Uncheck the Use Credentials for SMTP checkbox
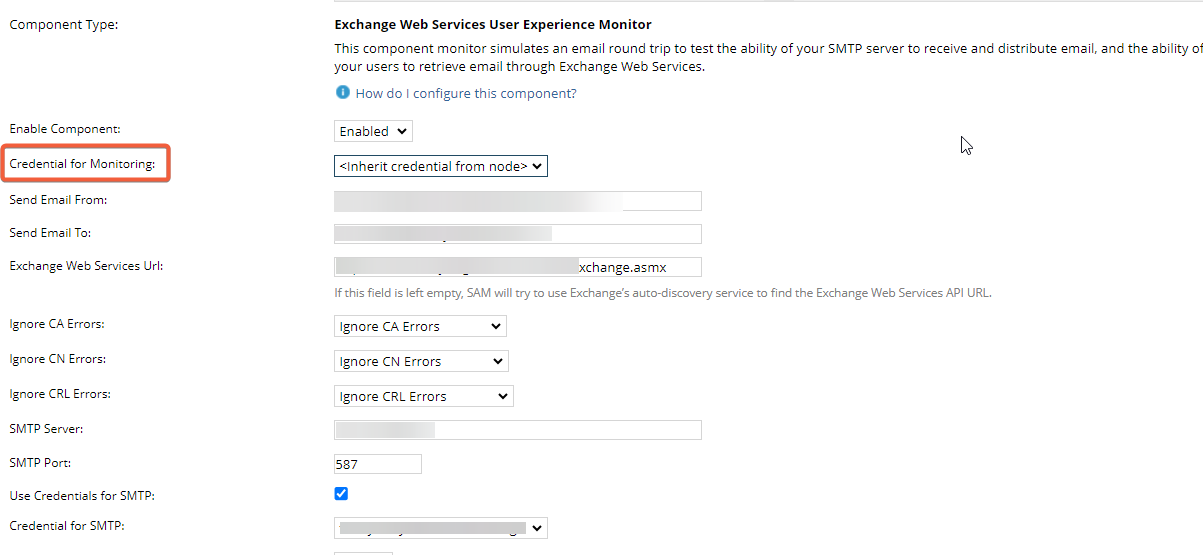This screenshot has width=1203, height=555. (x=341, y=494)
